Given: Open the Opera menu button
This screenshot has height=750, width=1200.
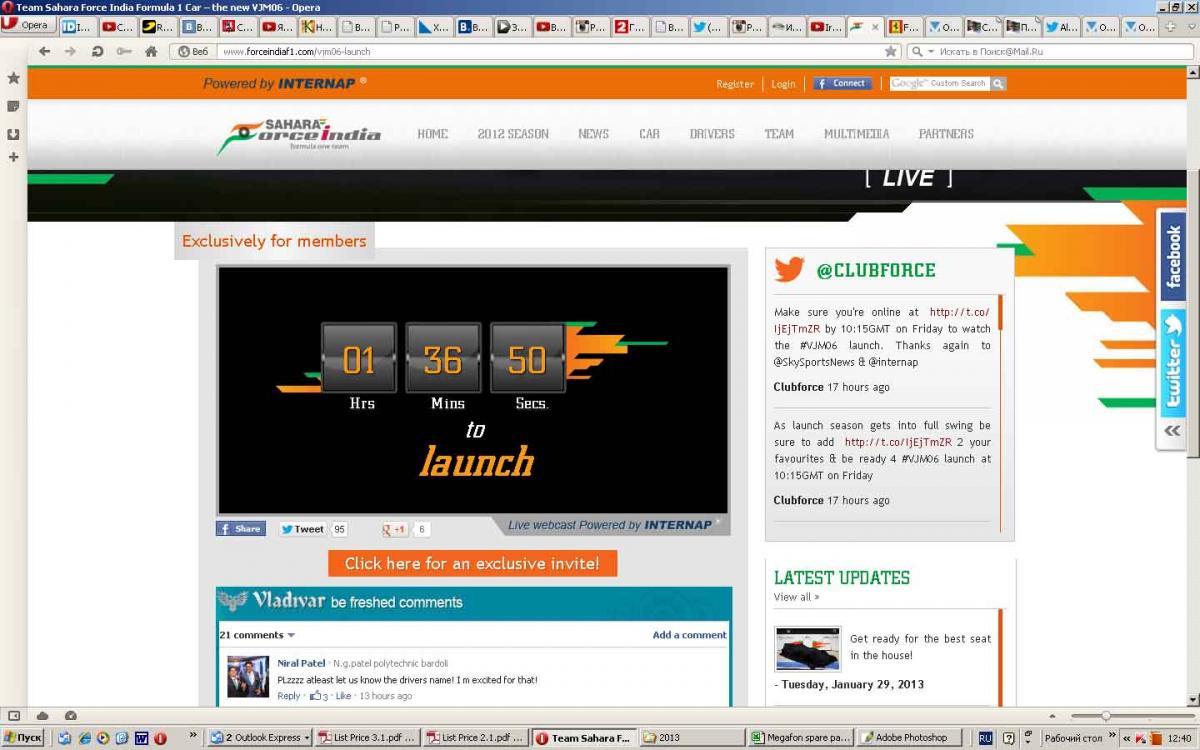Looking at the screenshot, I should 28,26.
